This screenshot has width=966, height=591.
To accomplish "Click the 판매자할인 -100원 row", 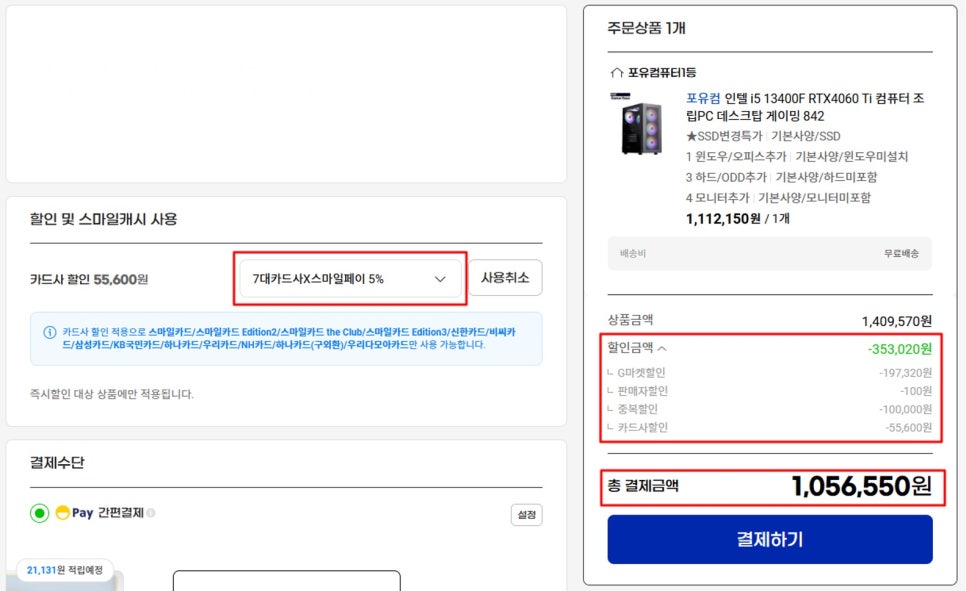I will click(x=769, y=391).
